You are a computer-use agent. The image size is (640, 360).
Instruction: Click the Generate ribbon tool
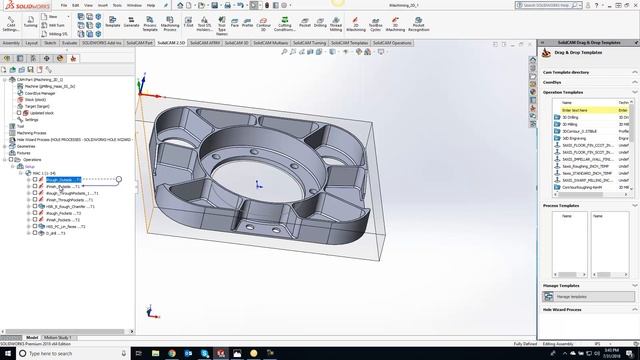click(131, 22)
